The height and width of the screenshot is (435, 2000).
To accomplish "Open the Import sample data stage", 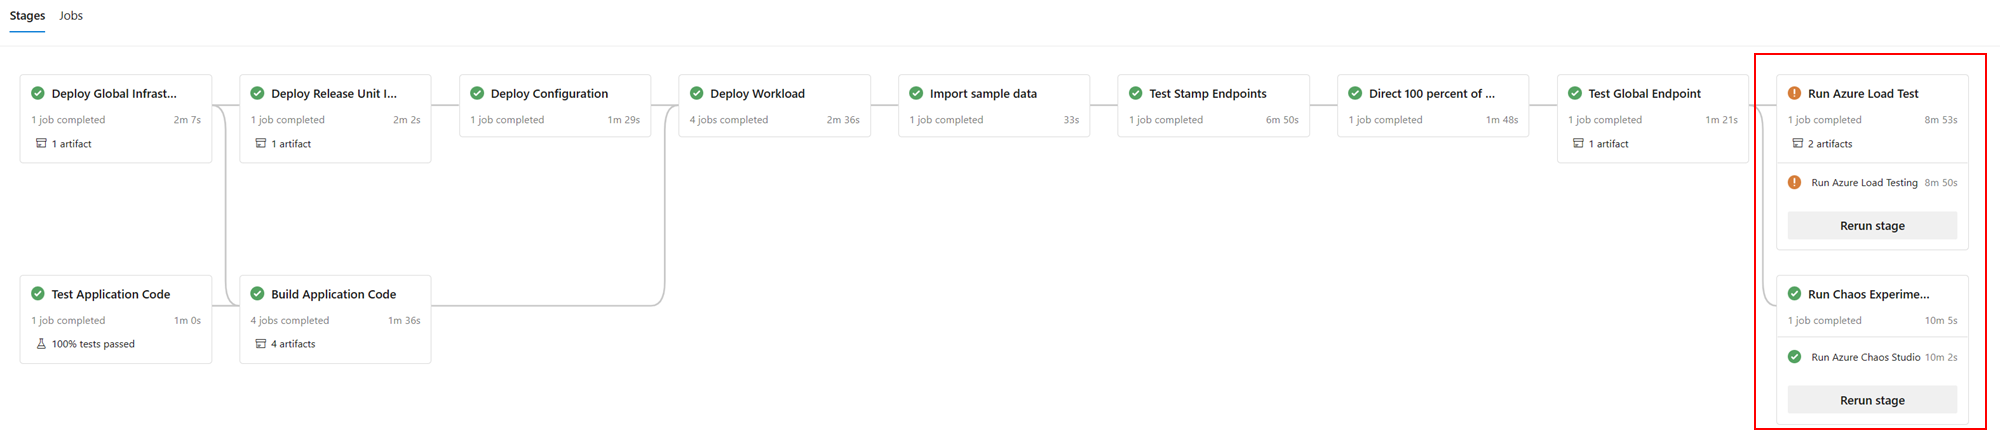I will pos(994,105).
